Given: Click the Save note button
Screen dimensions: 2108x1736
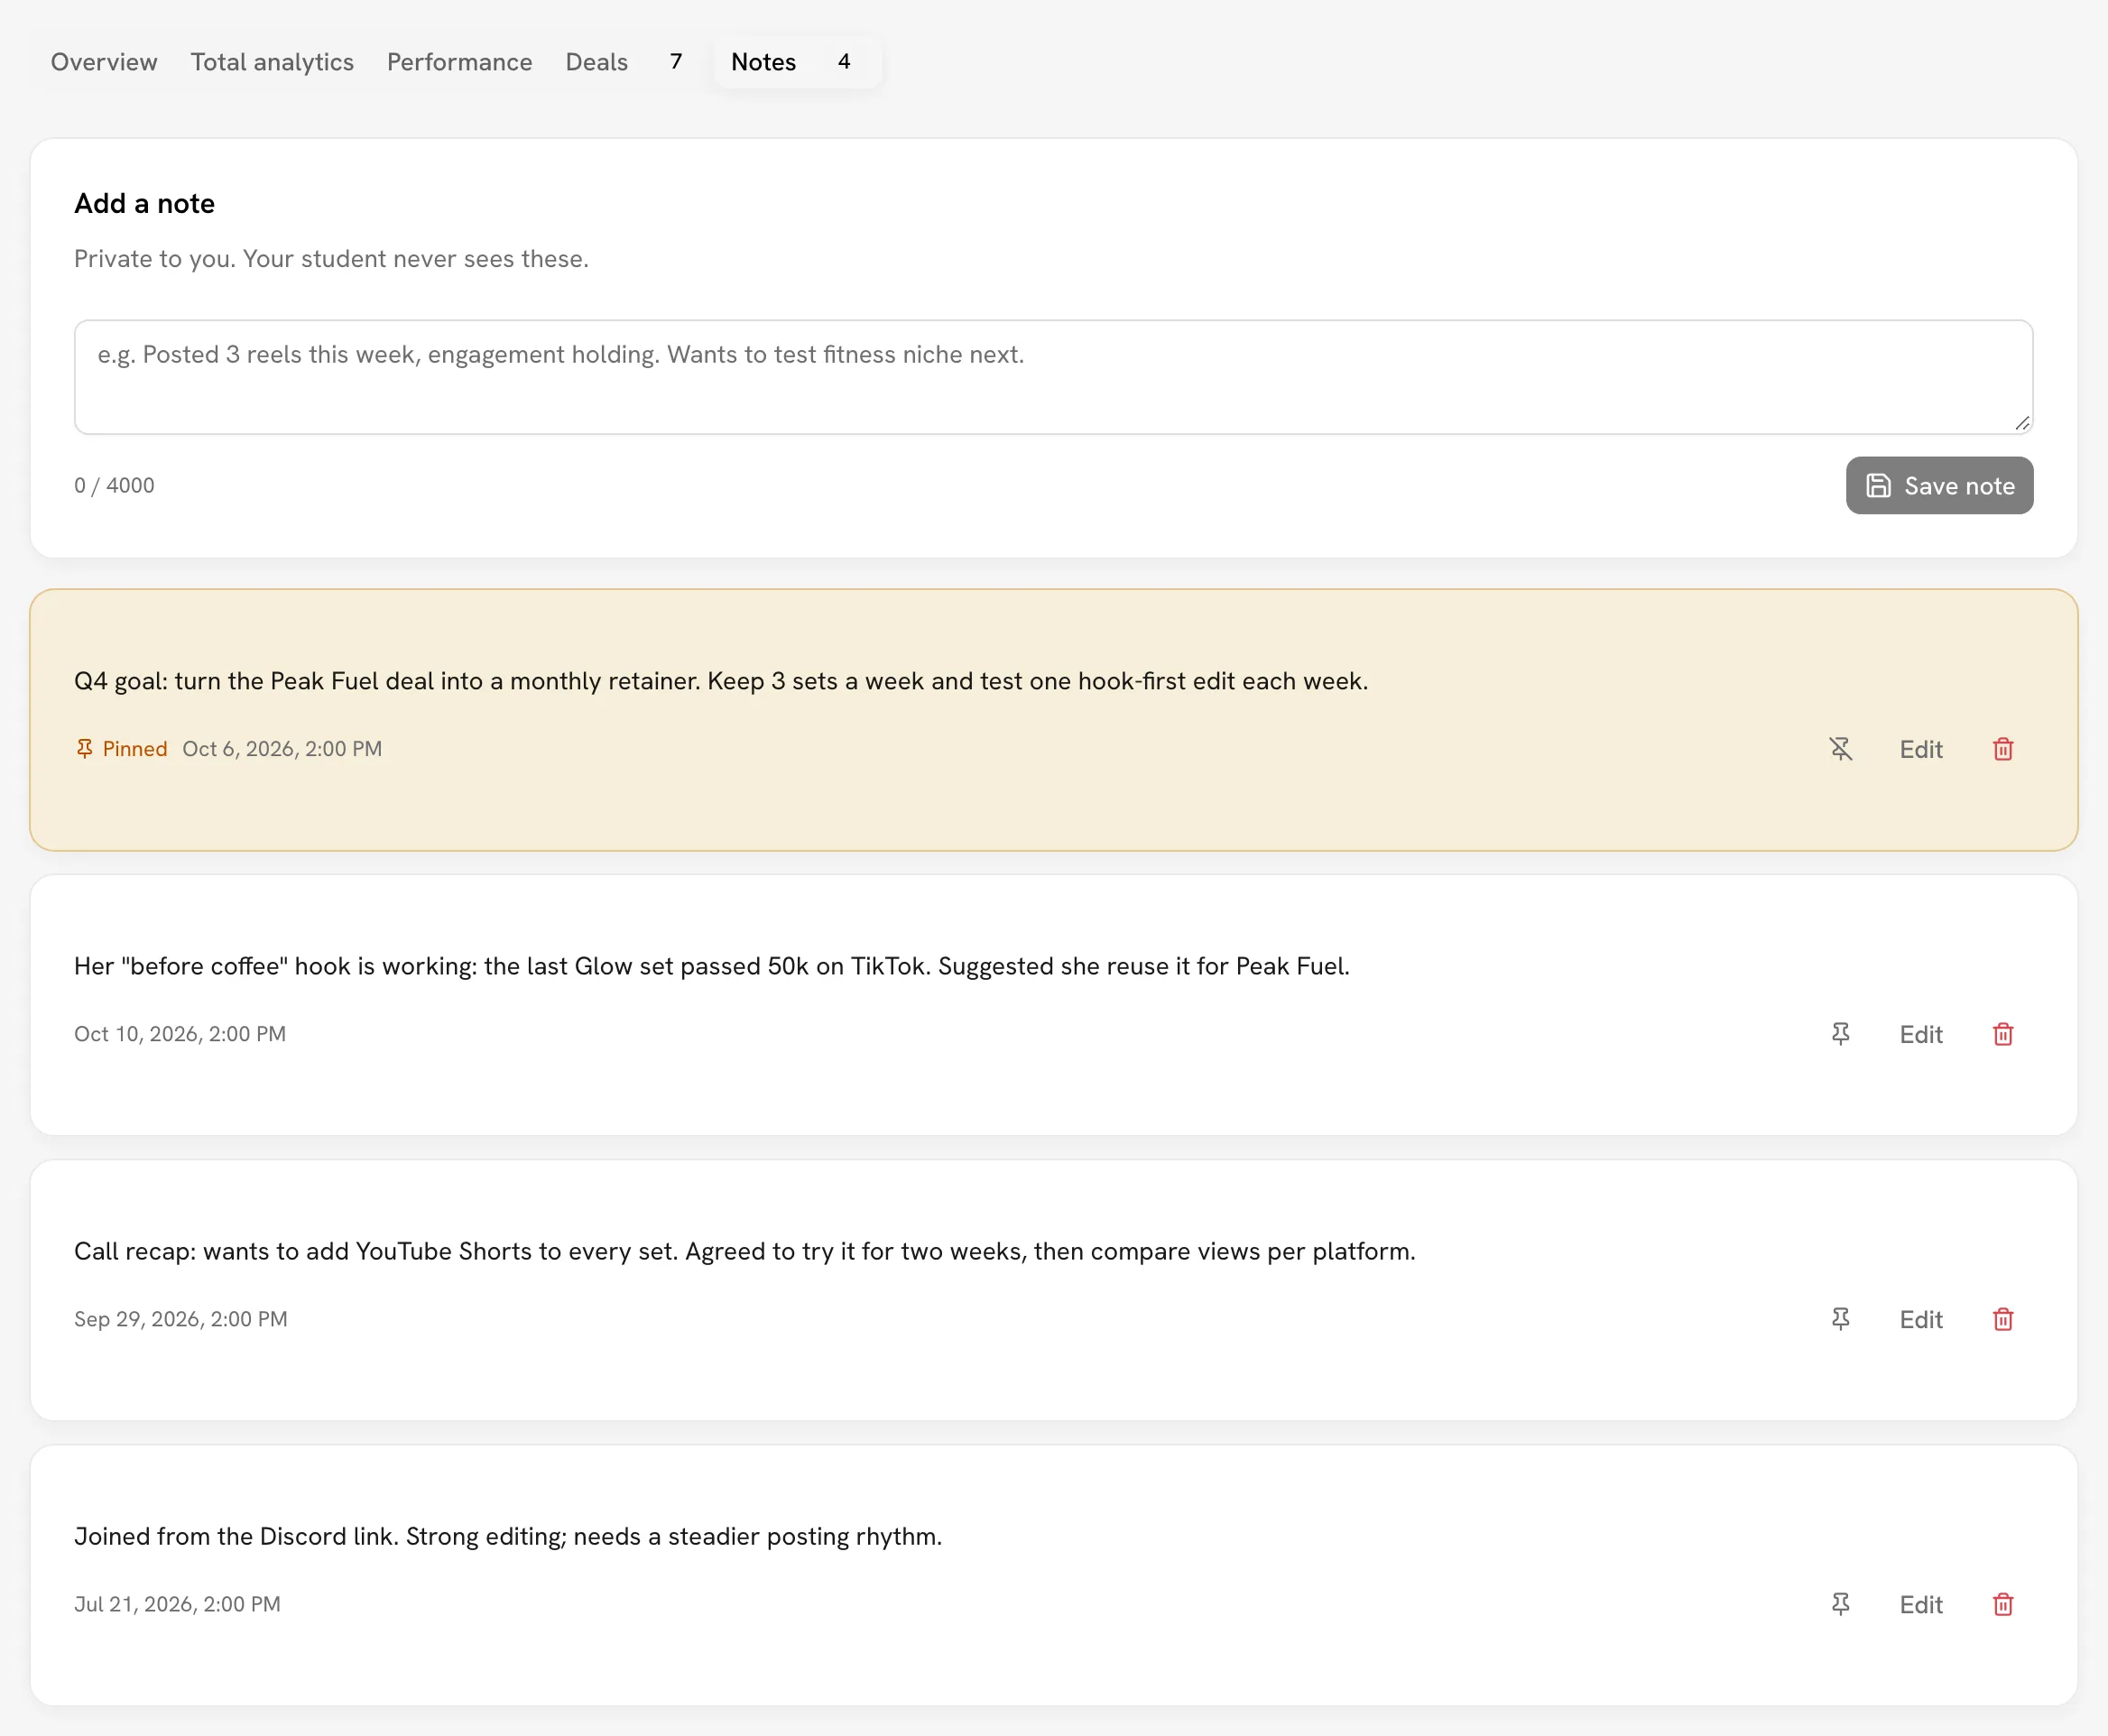Looking at the screenshot, I should tap(1939, 486).
